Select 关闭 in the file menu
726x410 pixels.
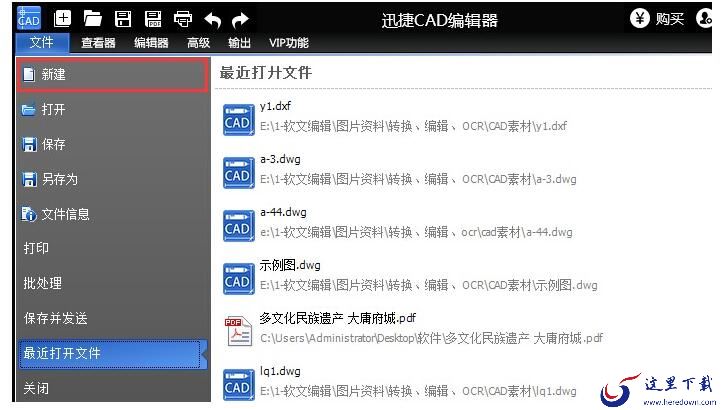coord(113,388)
